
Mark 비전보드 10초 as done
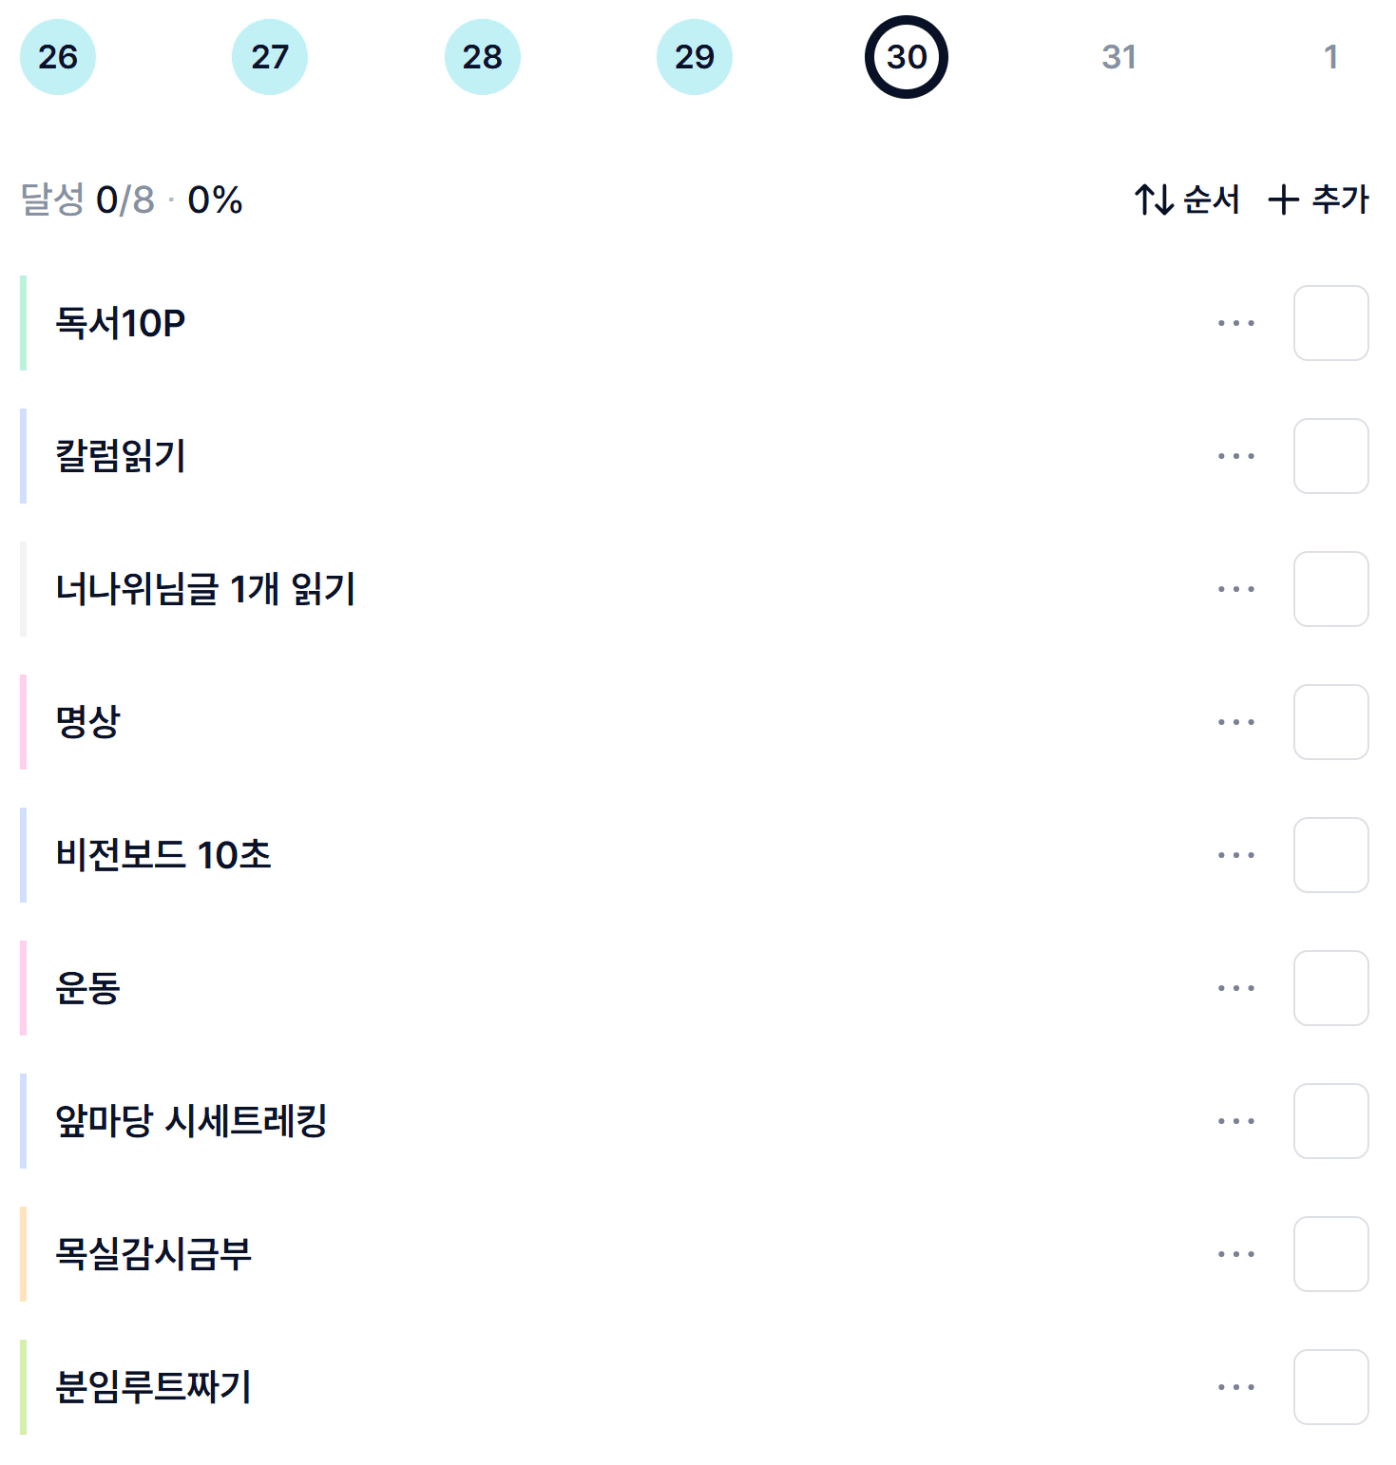point(1330,855)
